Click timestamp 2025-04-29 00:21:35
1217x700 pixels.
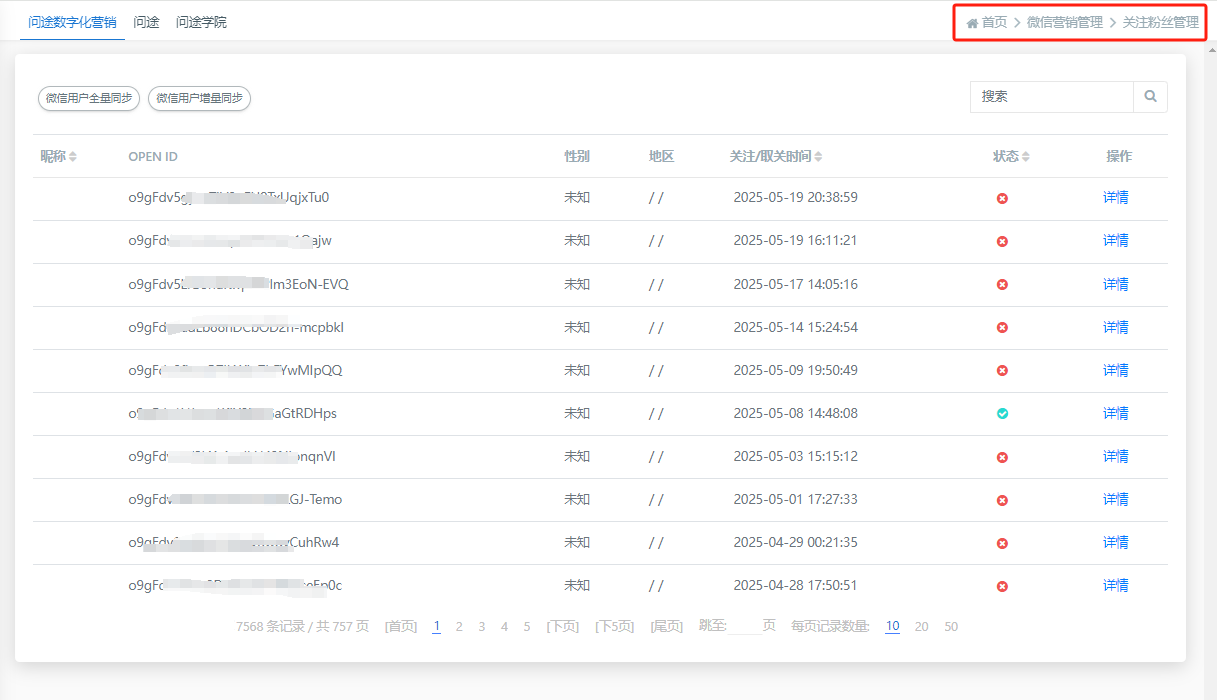(795, 542)
